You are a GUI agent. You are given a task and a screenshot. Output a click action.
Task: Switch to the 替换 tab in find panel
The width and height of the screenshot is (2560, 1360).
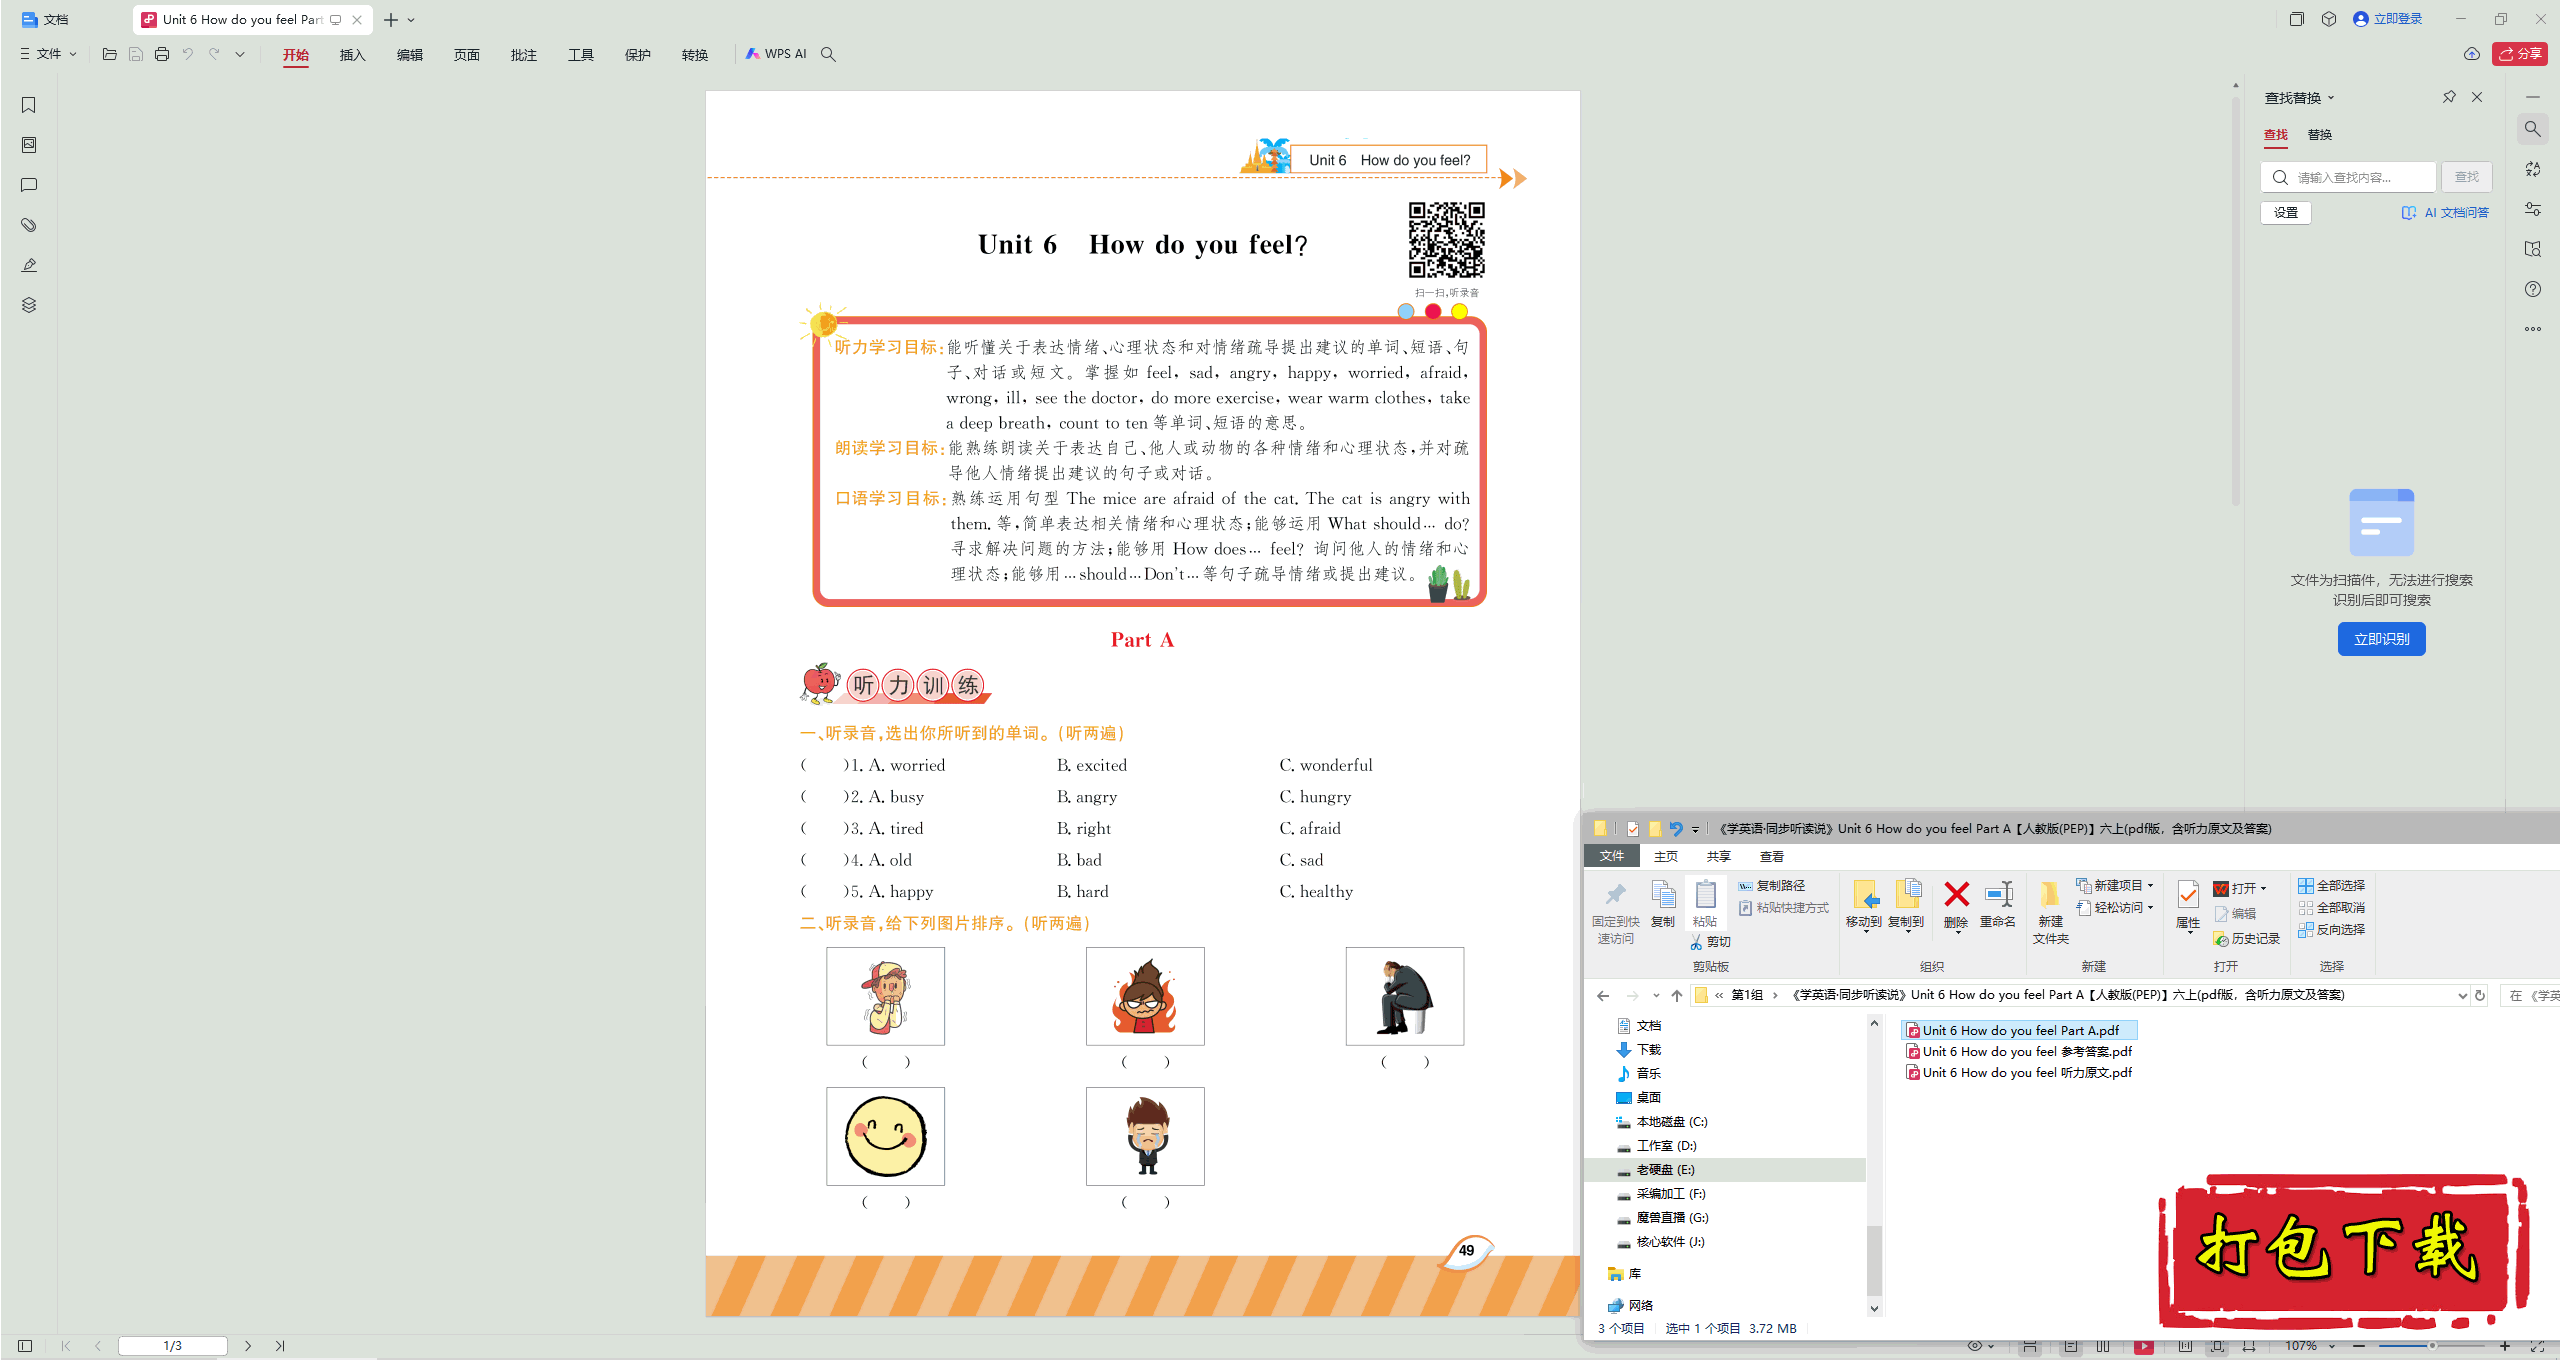click(x=2320, y=135)
